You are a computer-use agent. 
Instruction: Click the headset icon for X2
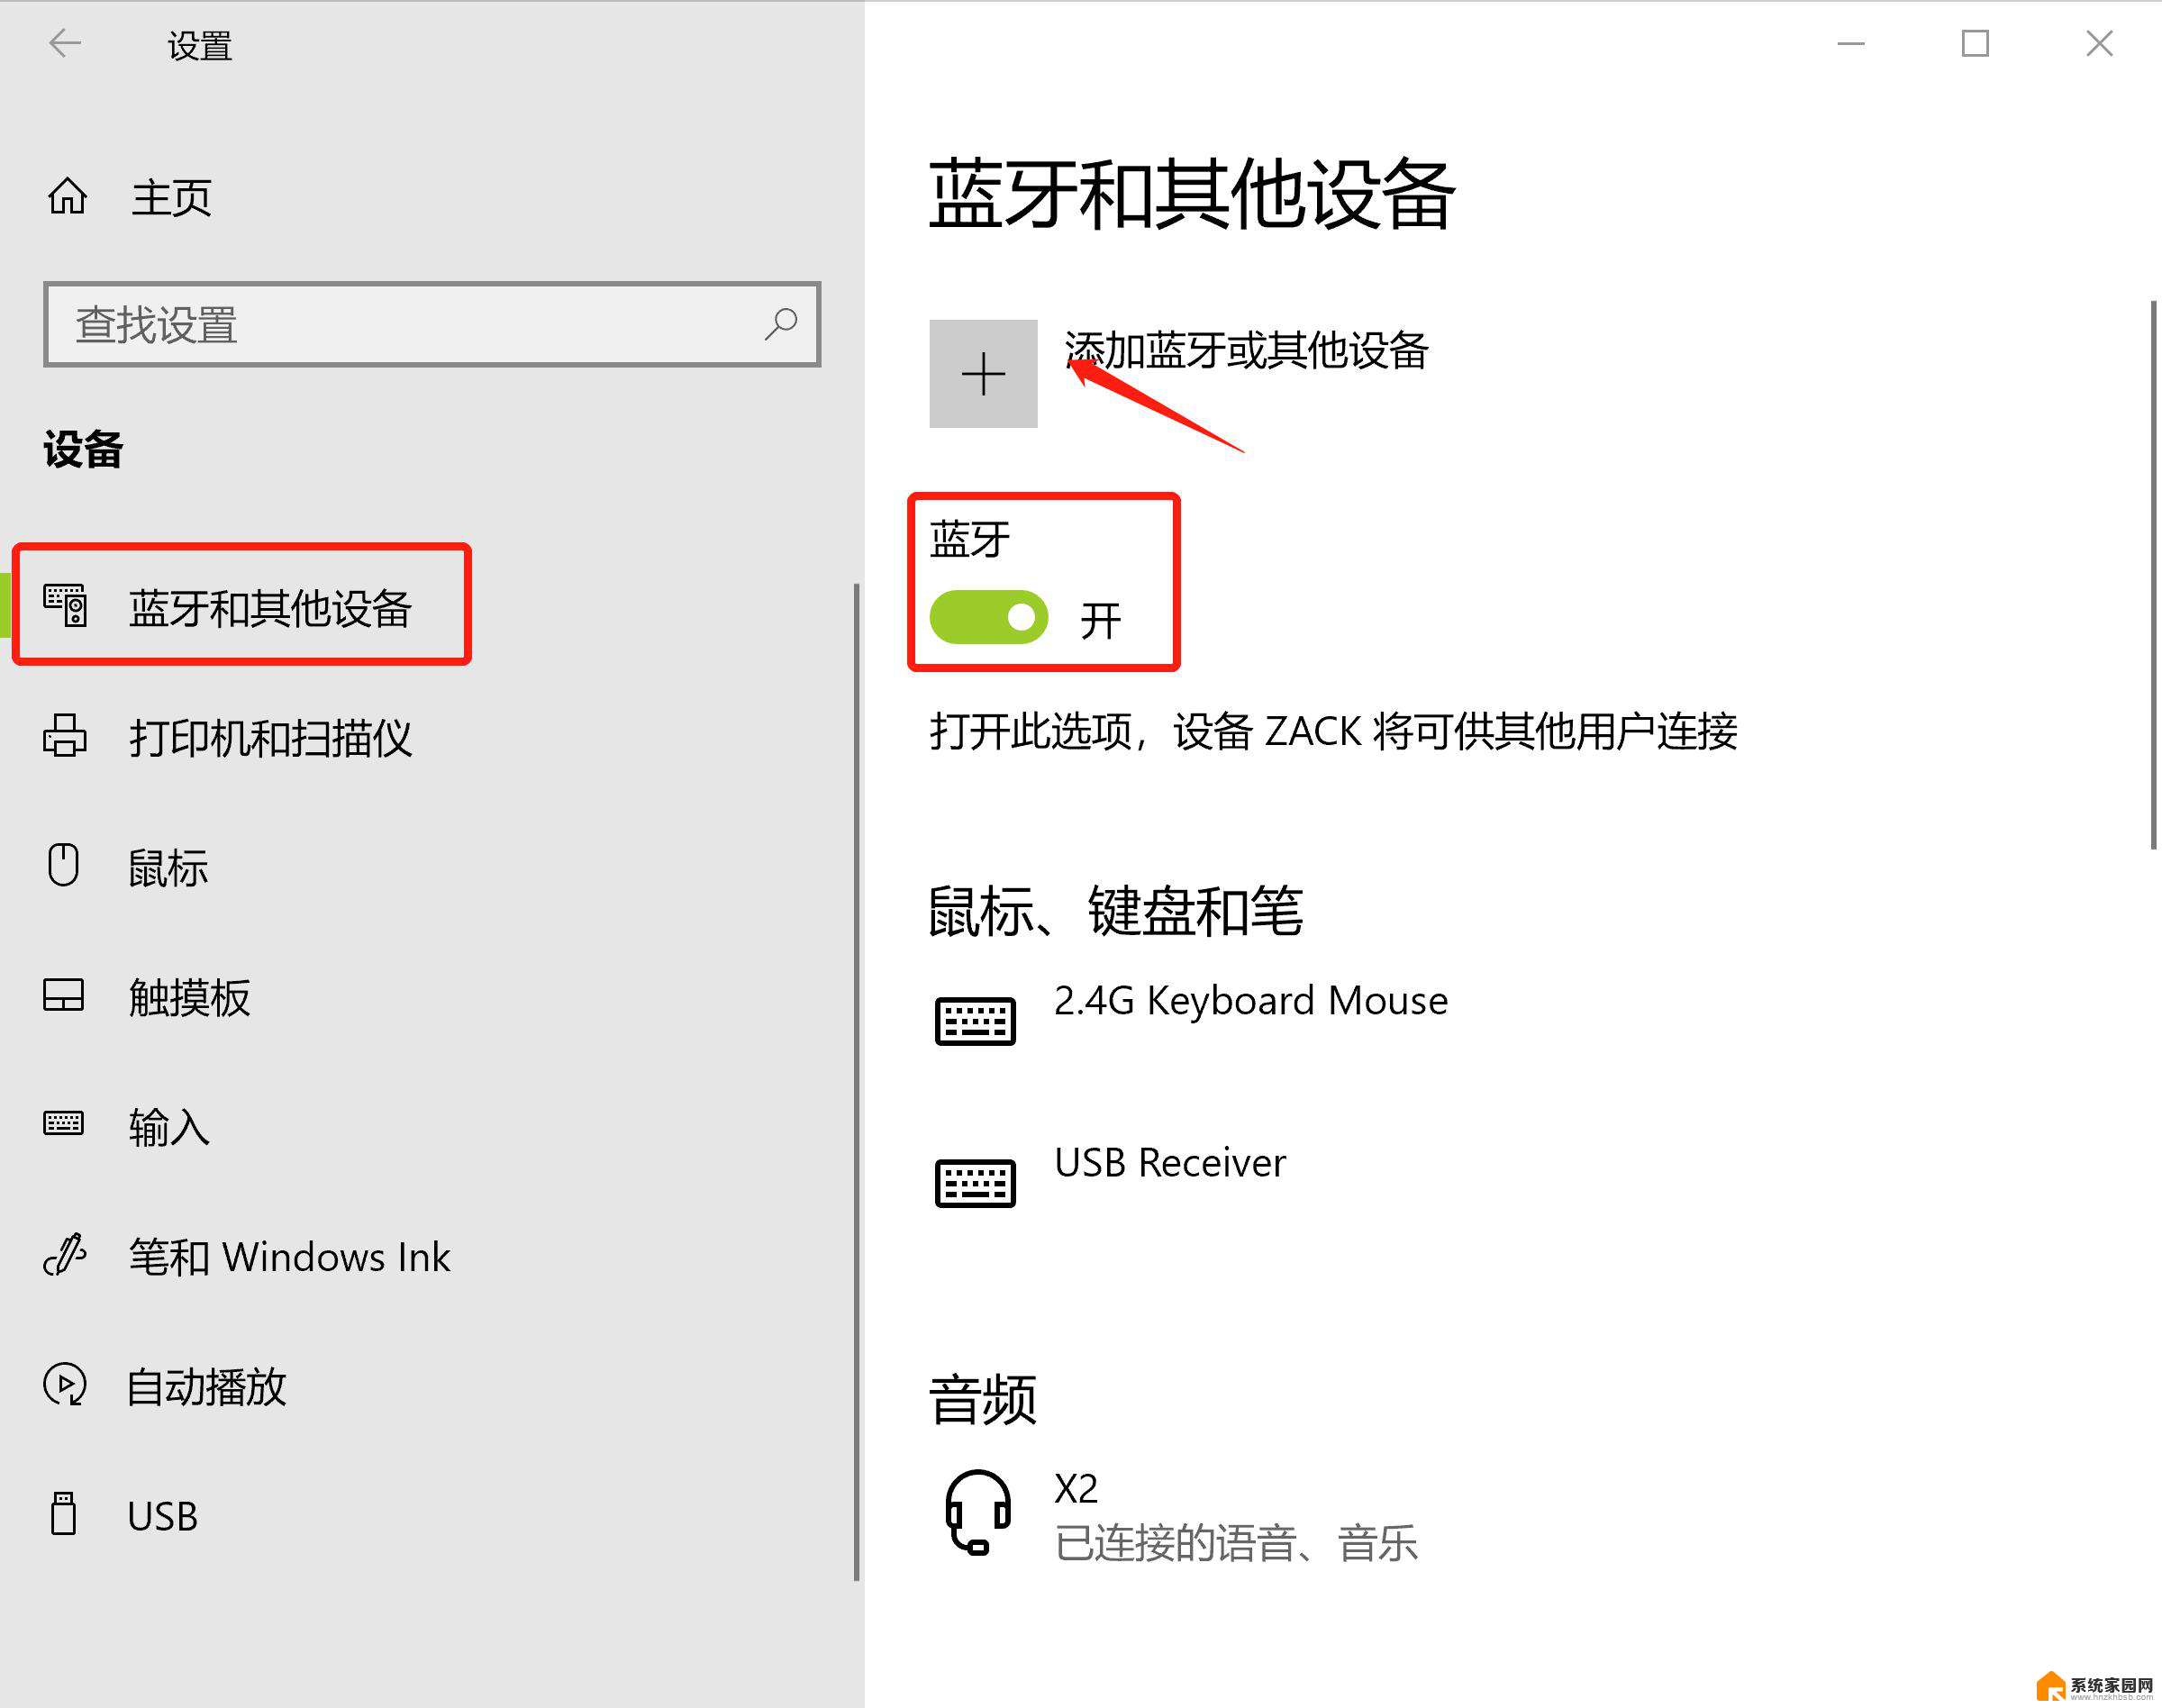978,1512
